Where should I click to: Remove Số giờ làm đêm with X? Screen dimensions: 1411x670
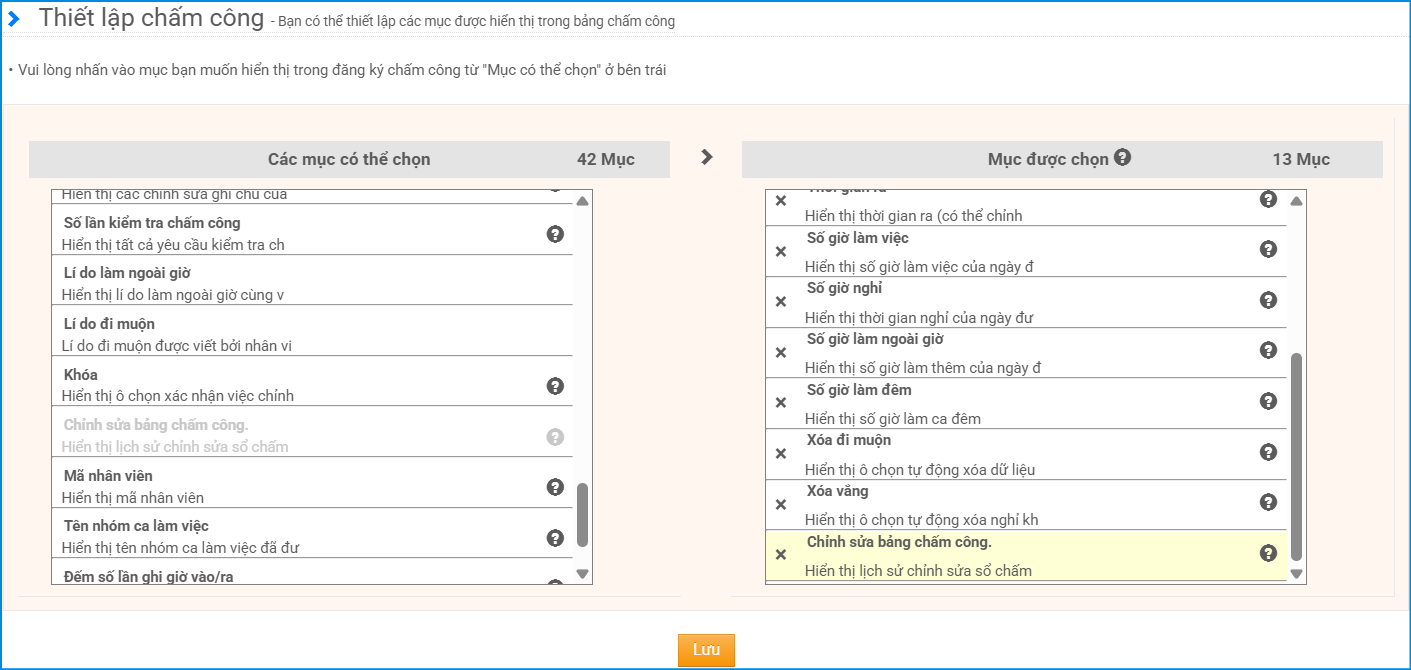[781, 403]
